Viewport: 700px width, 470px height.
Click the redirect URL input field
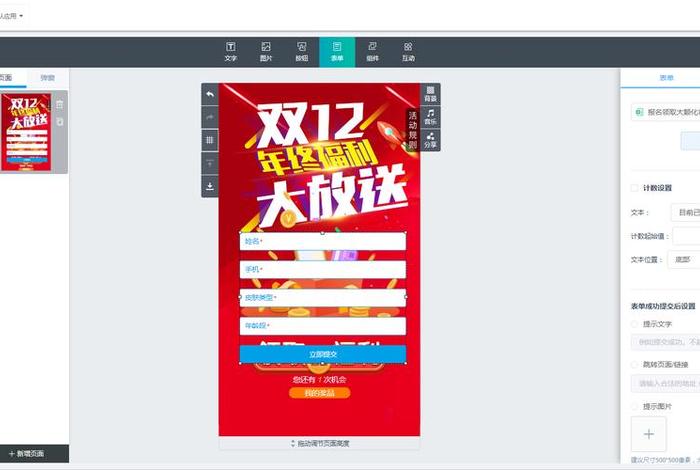tap(666, 383)
